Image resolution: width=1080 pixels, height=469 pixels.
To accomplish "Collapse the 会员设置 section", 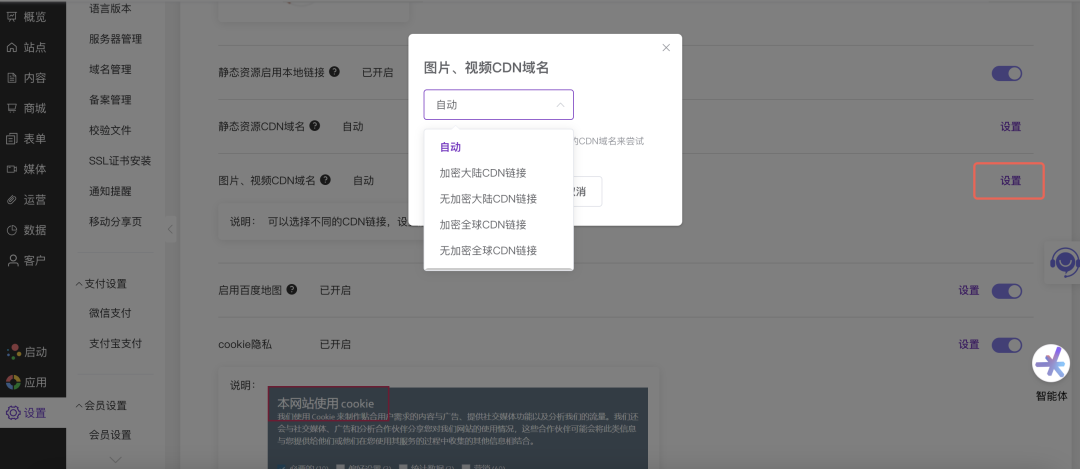I will point(80,406).
